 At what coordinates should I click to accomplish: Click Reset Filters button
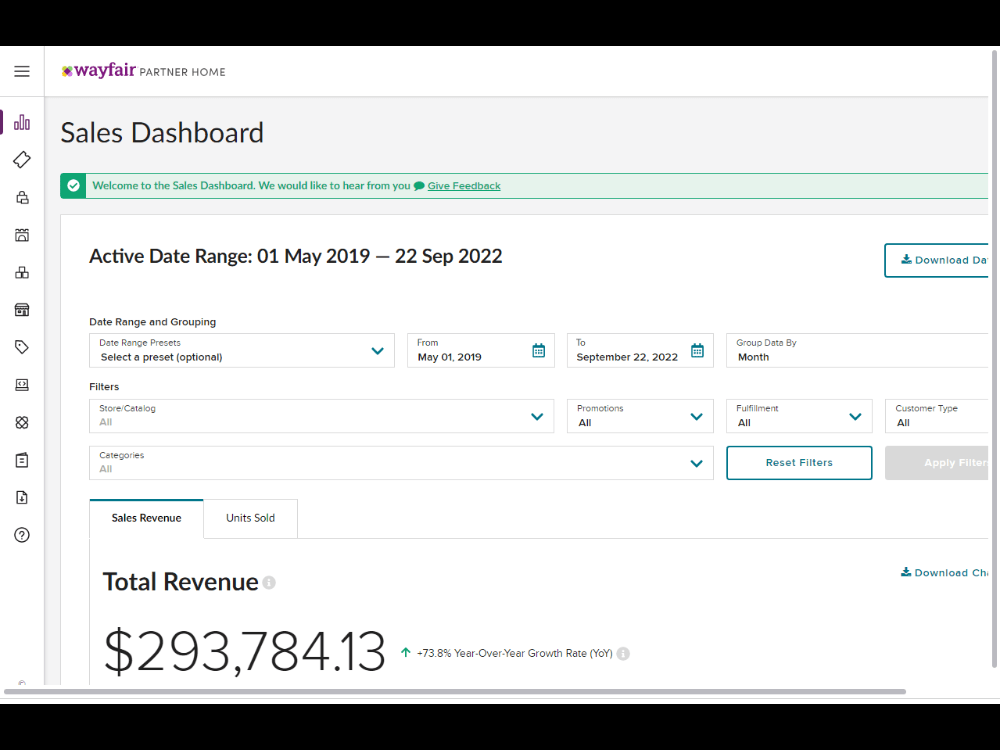[x=799, y=462]
